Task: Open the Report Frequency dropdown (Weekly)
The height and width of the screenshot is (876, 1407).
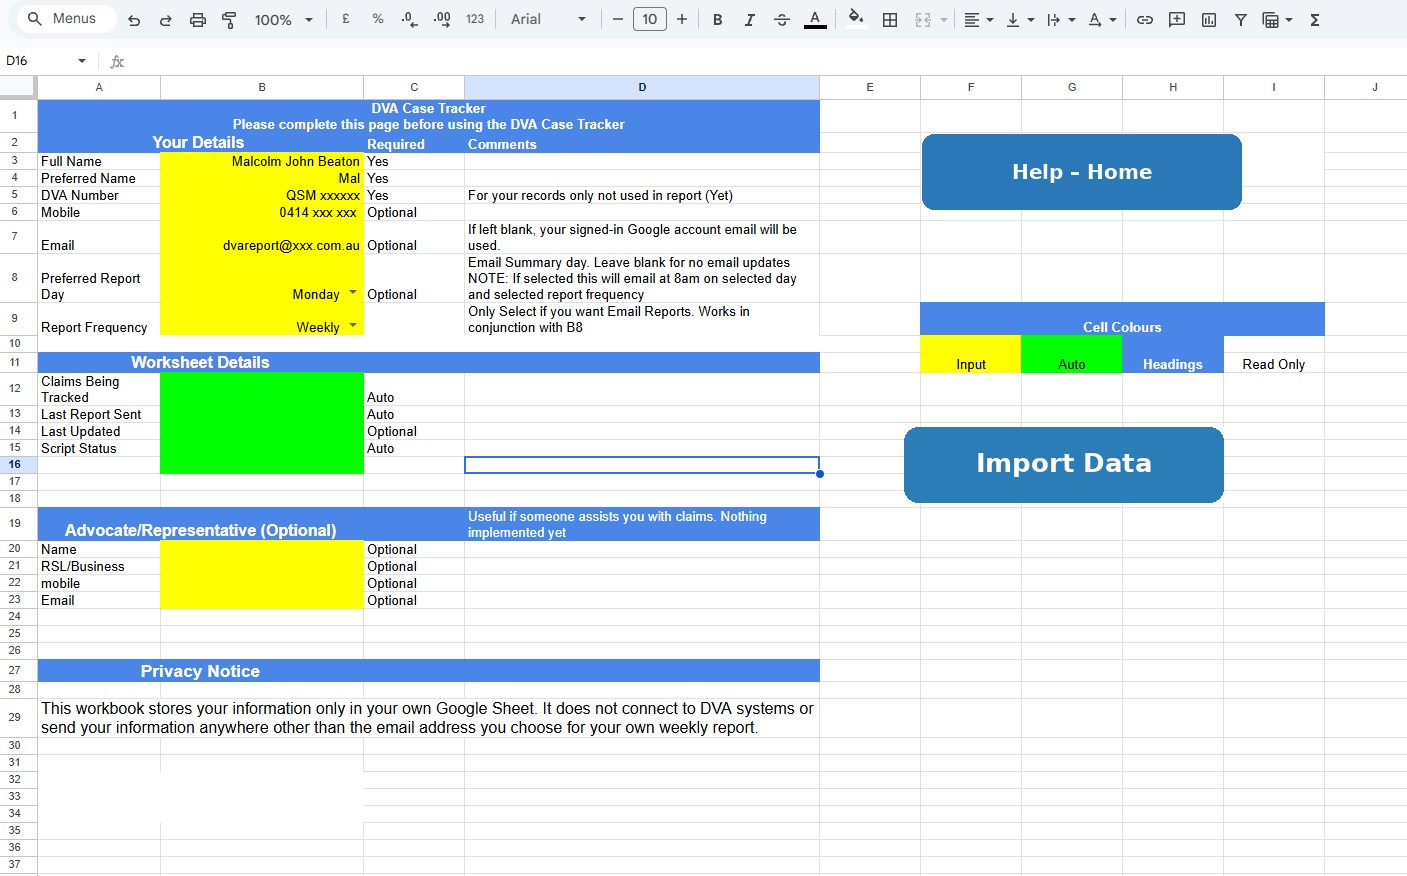Action: (x=353, y=326)
